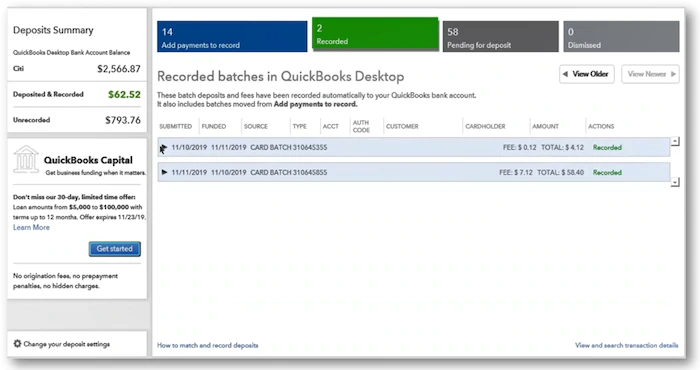Image resolution: width=700 pixels, height=370 pixels.
Task: Click the QuickBooks Capital bank building icon
Action: coord(26,159)
